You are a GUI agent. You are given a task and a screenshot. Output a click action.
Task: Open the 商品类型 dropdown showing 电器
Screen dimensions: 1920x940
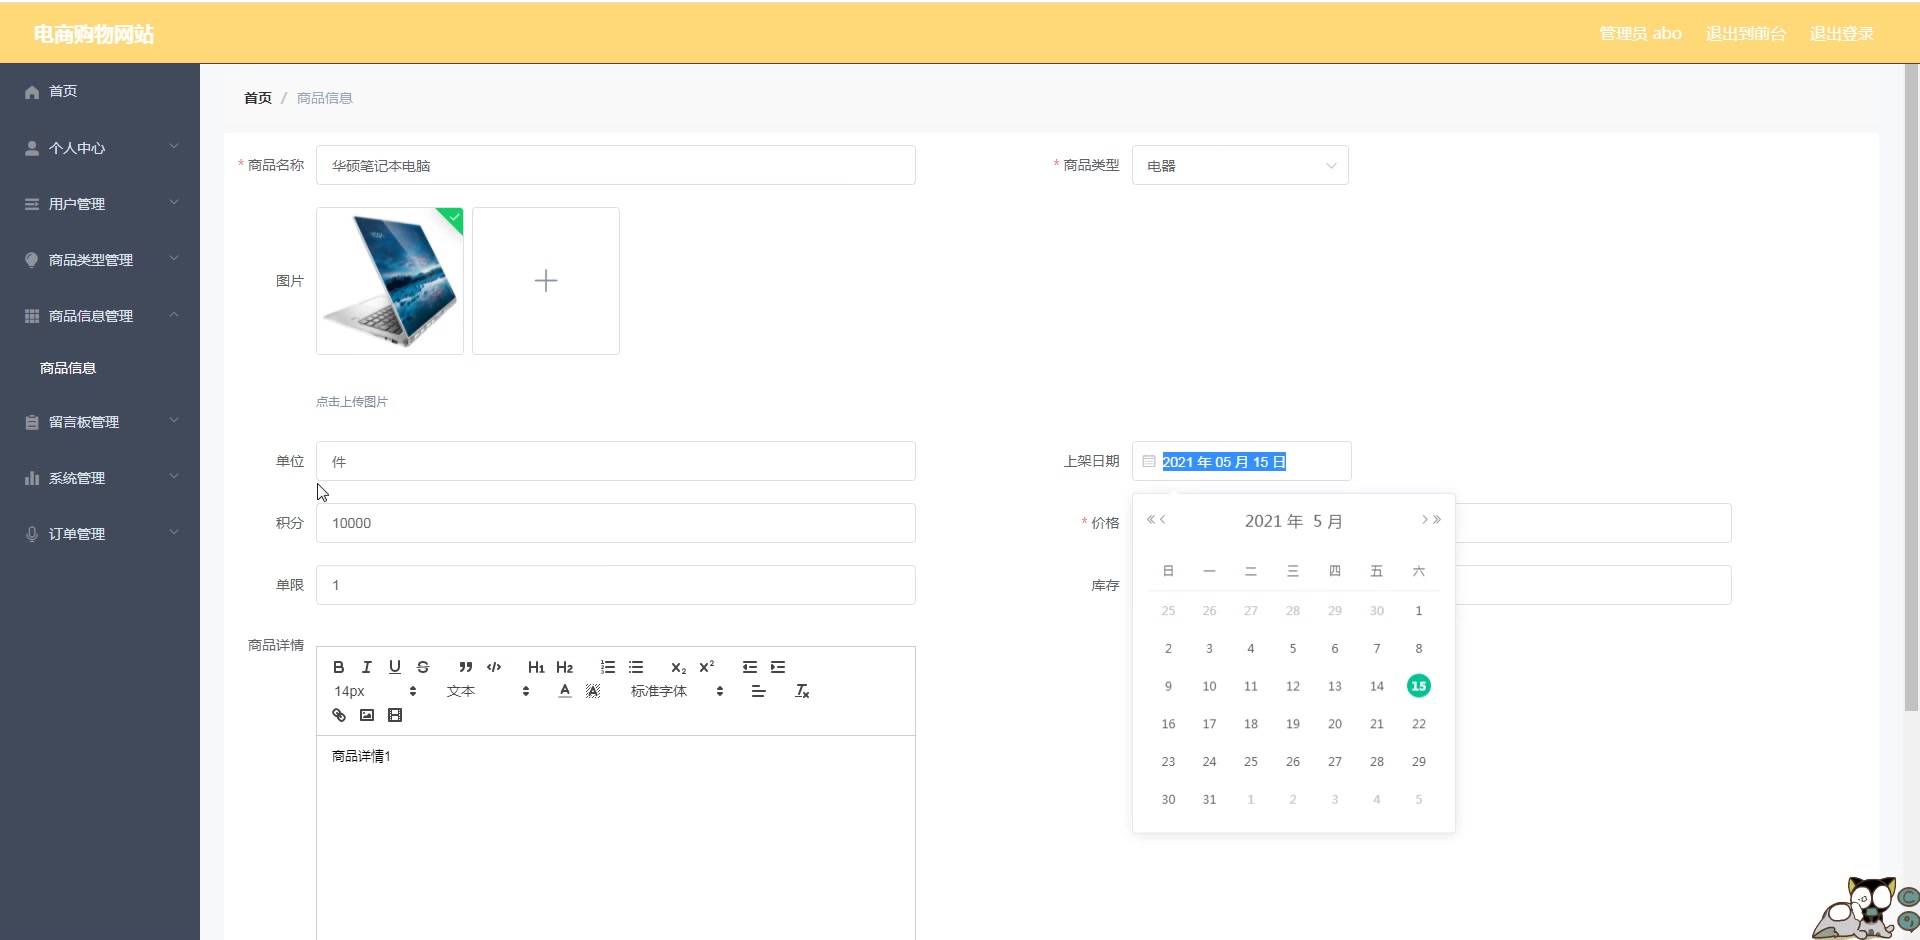coord(1240,165)
